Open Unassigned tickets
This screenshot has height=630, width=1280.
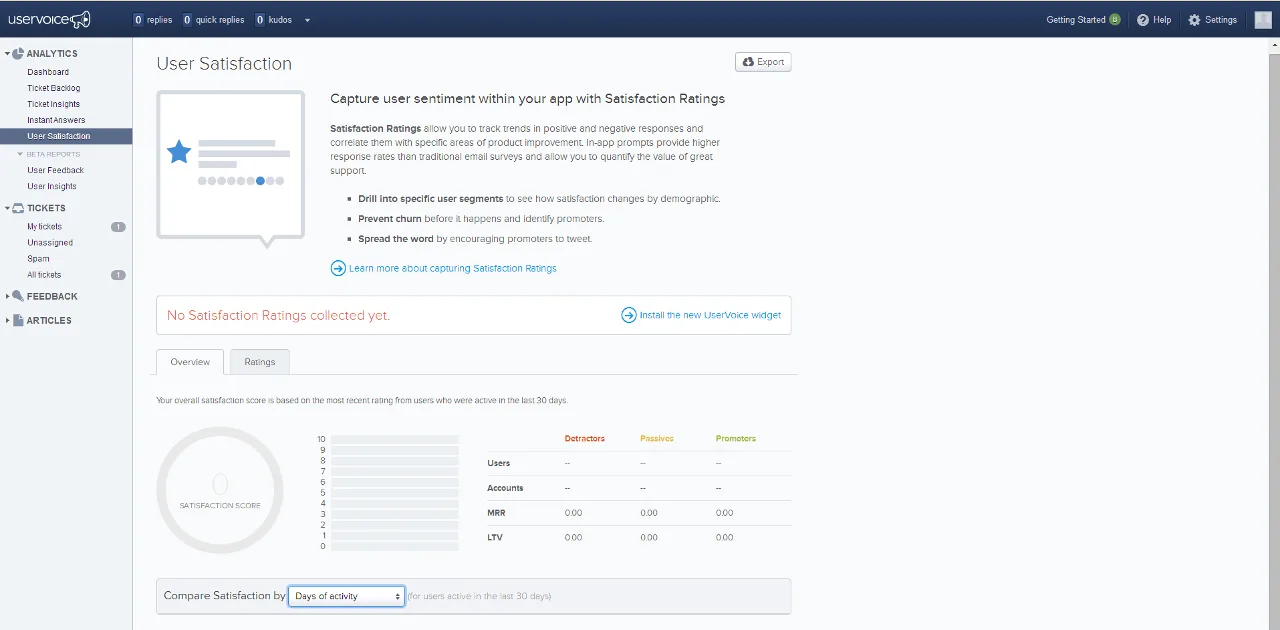pyautogui.click(x=50, y=243)
